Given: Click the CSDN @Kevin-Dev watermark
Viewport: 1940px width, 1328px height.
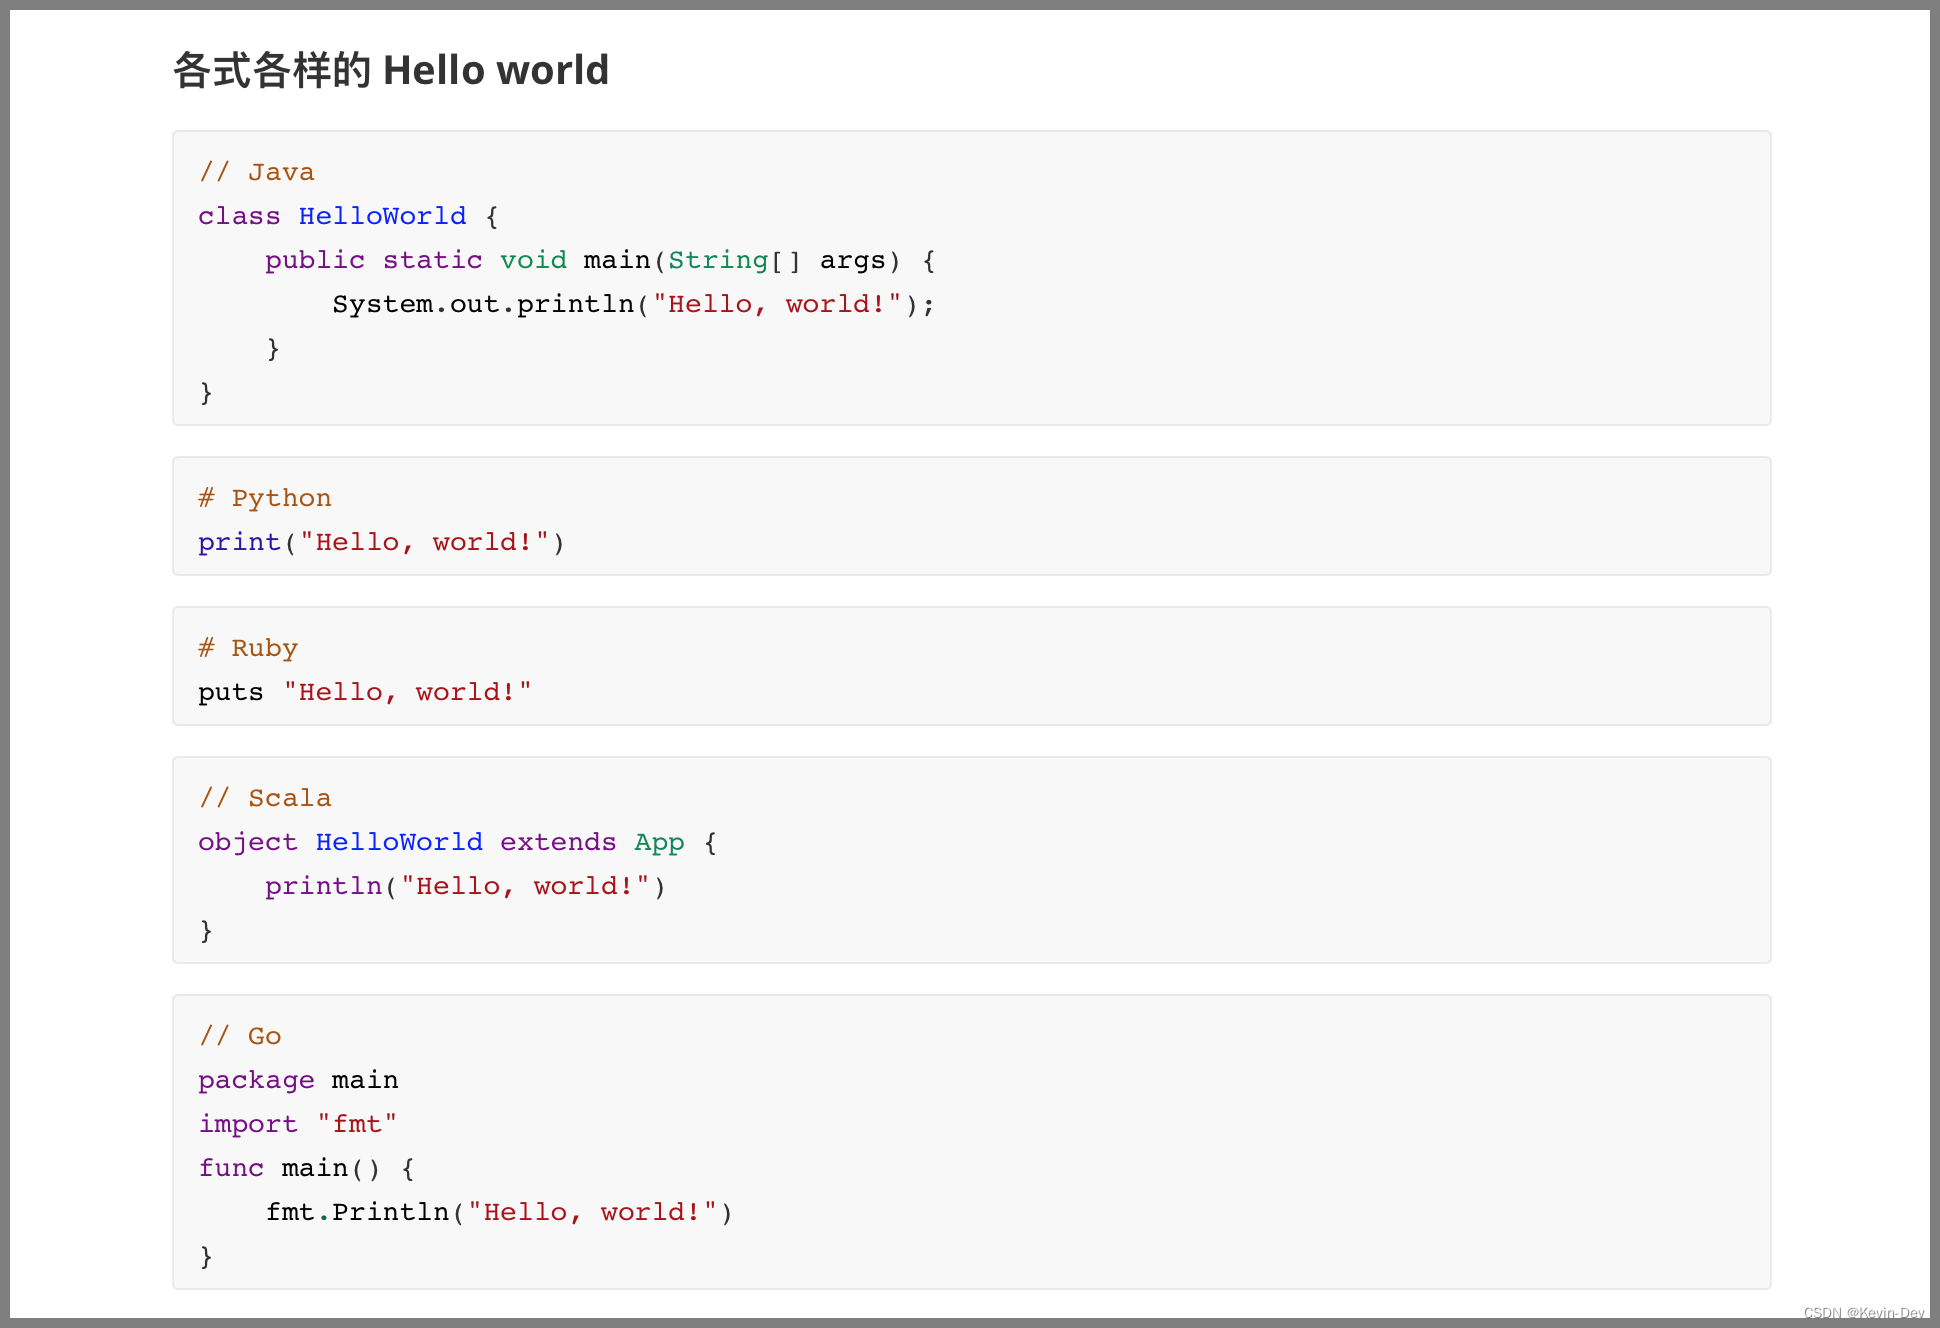Looking at the screenshot, I should pyautogui.click(x=1863, y=1313).
